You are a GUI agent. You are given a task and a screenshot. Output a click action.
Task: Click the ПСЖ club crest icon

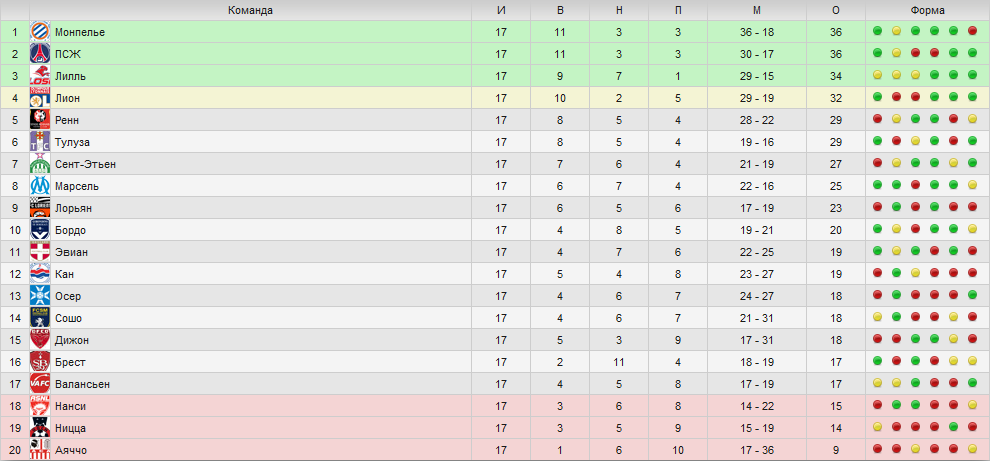(40, 54)
